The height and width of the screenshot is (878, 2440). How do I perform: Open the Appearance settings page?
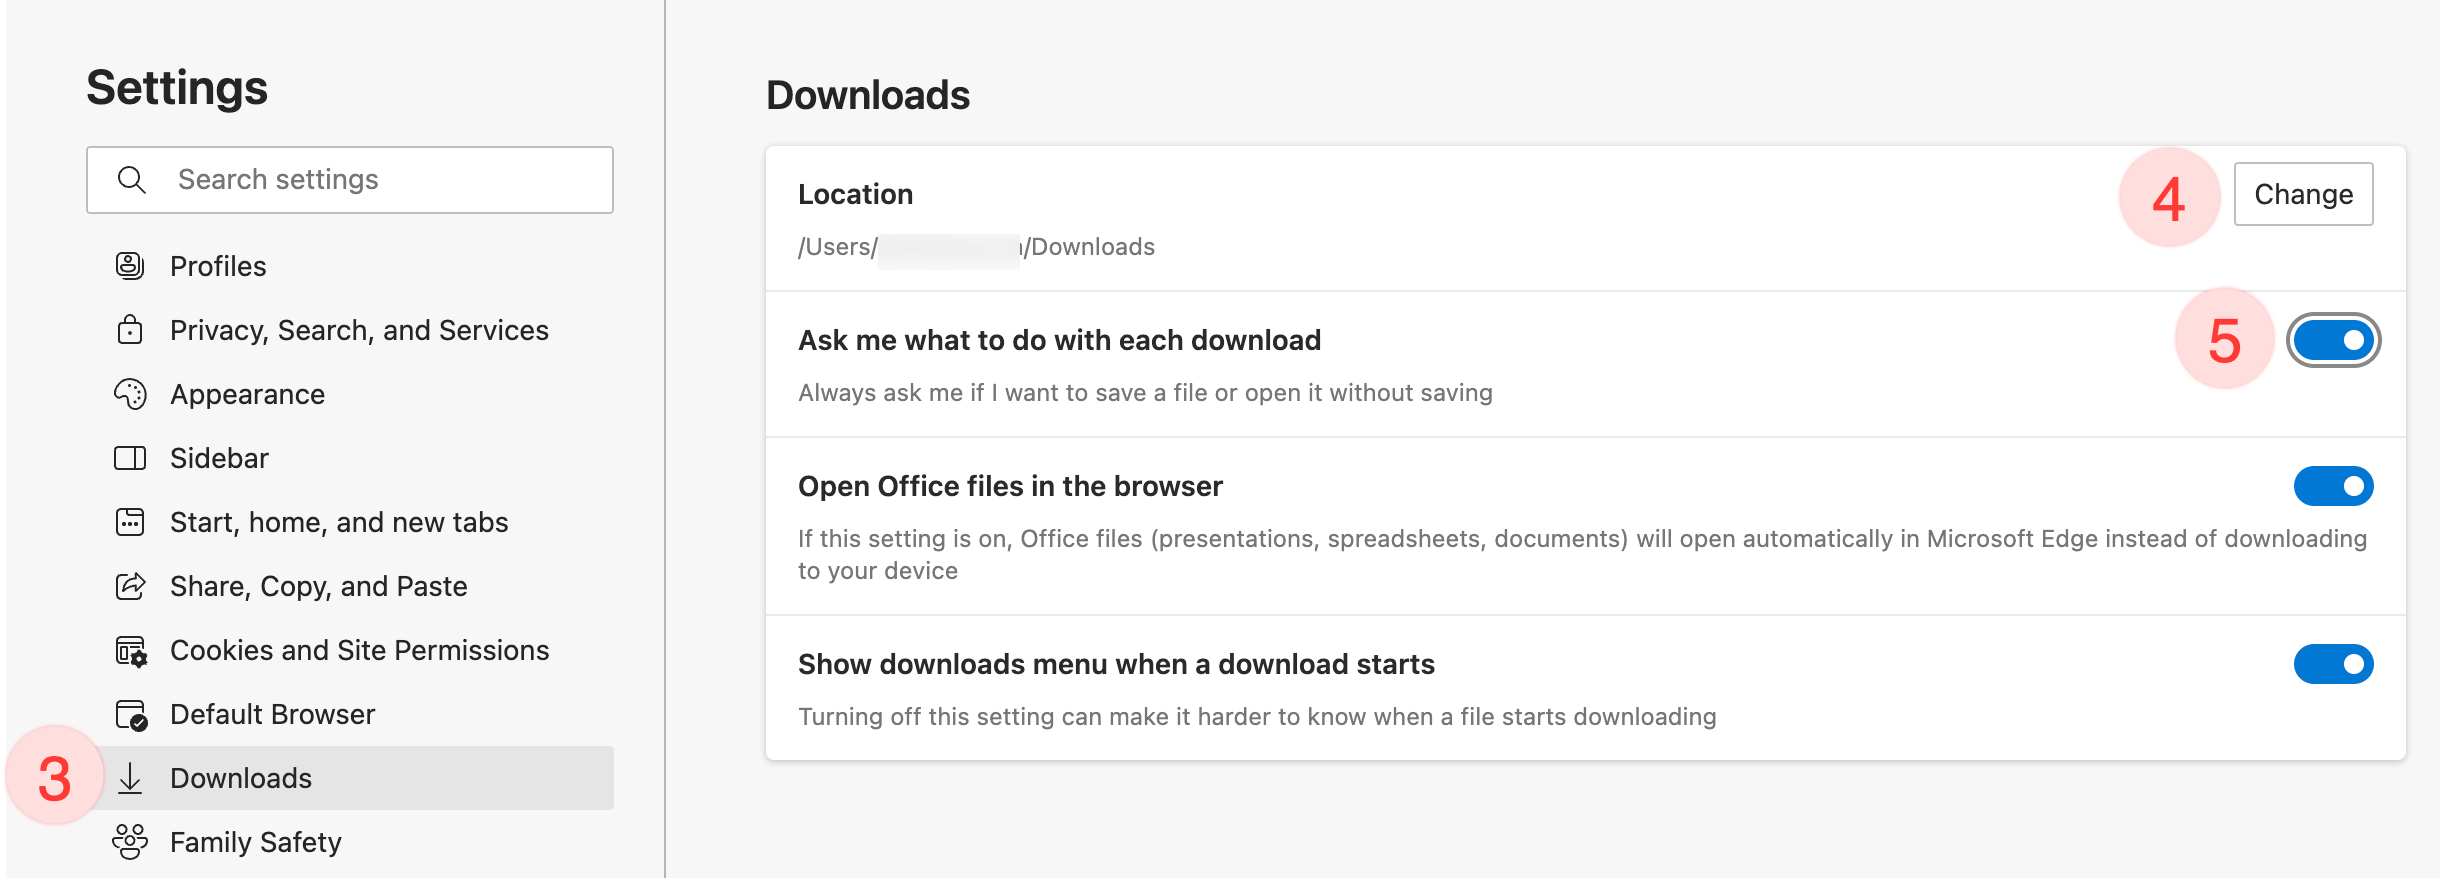247,394
